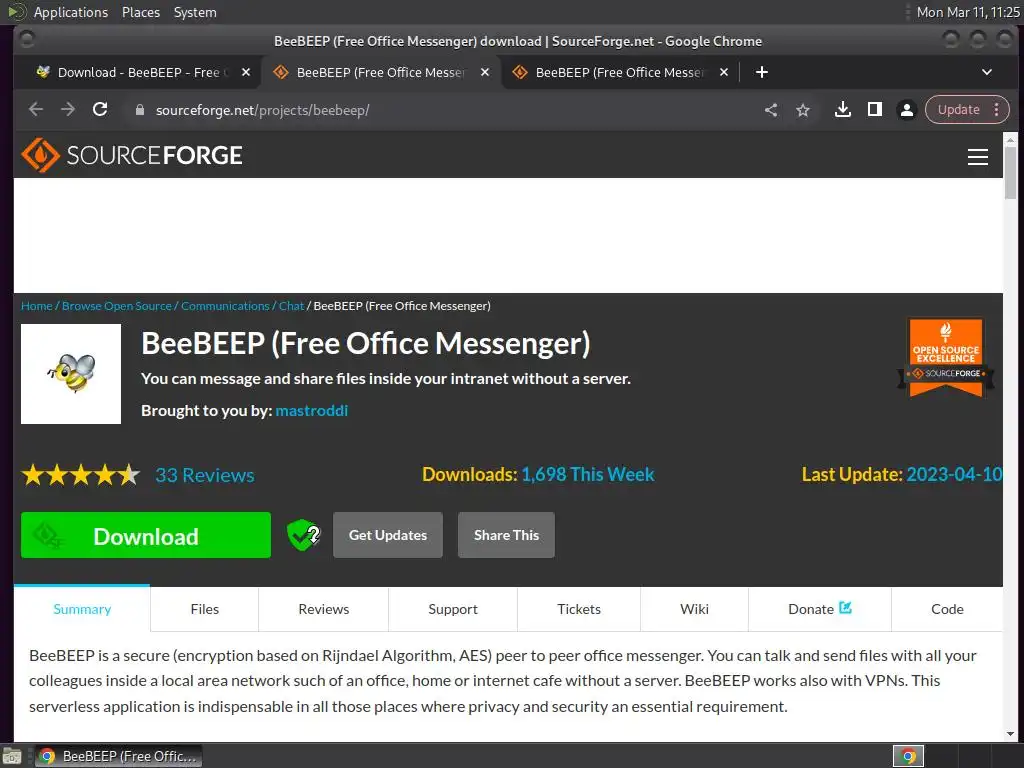The image size is (1024, 768).
Task: Open the Applications menu
Action: tap(71, 12)
